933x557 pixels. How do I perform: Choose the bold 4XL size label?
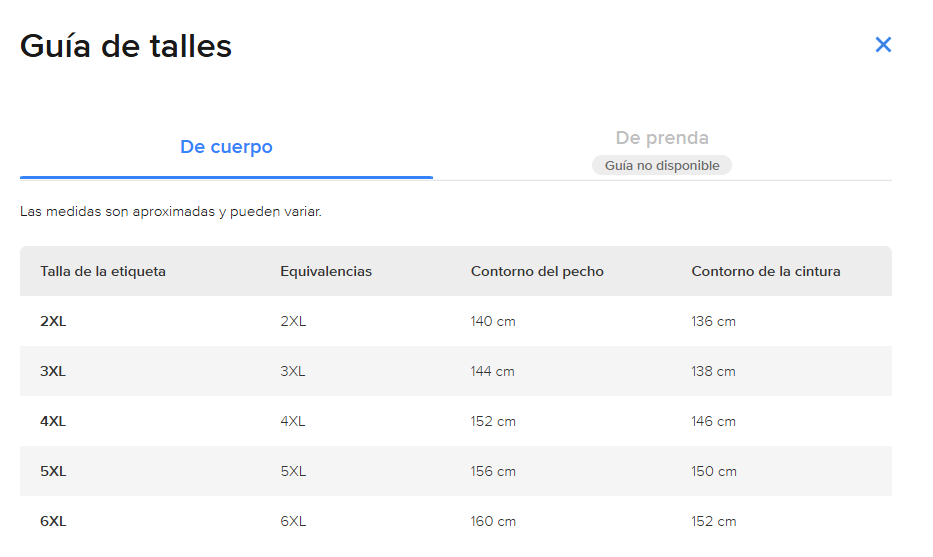53,421
